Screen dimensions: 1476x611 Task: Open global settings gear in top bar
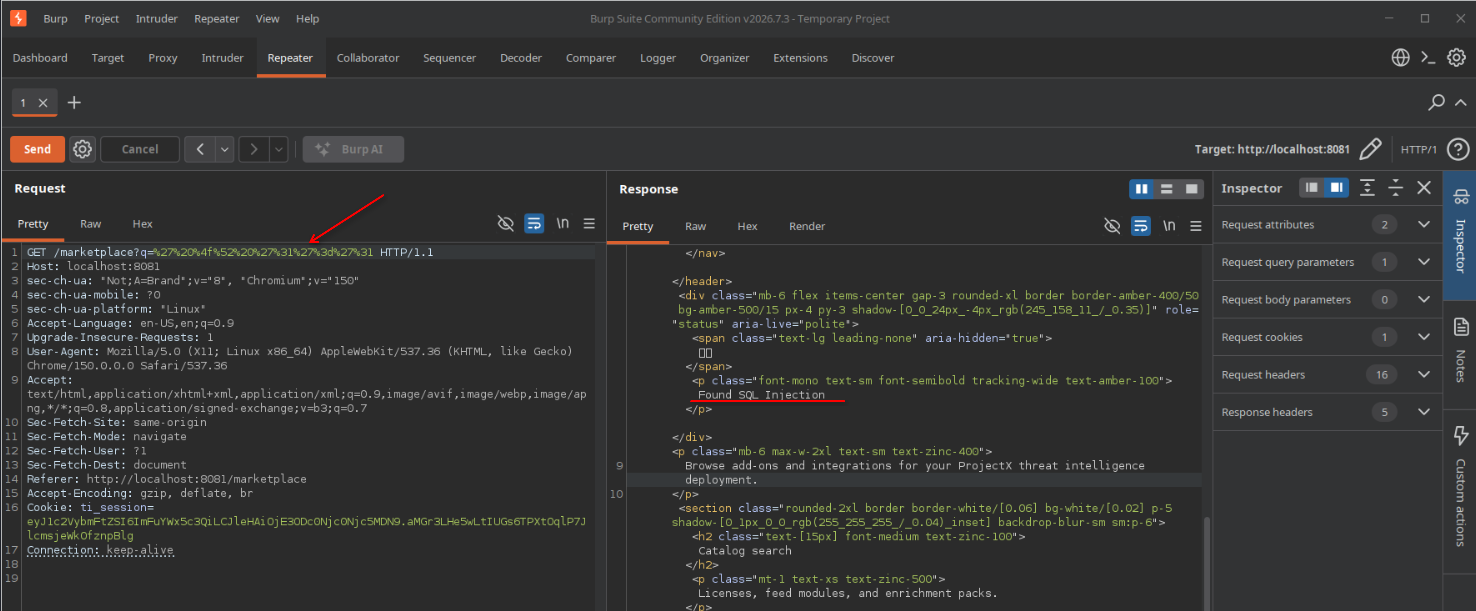tap(1456, 58)
